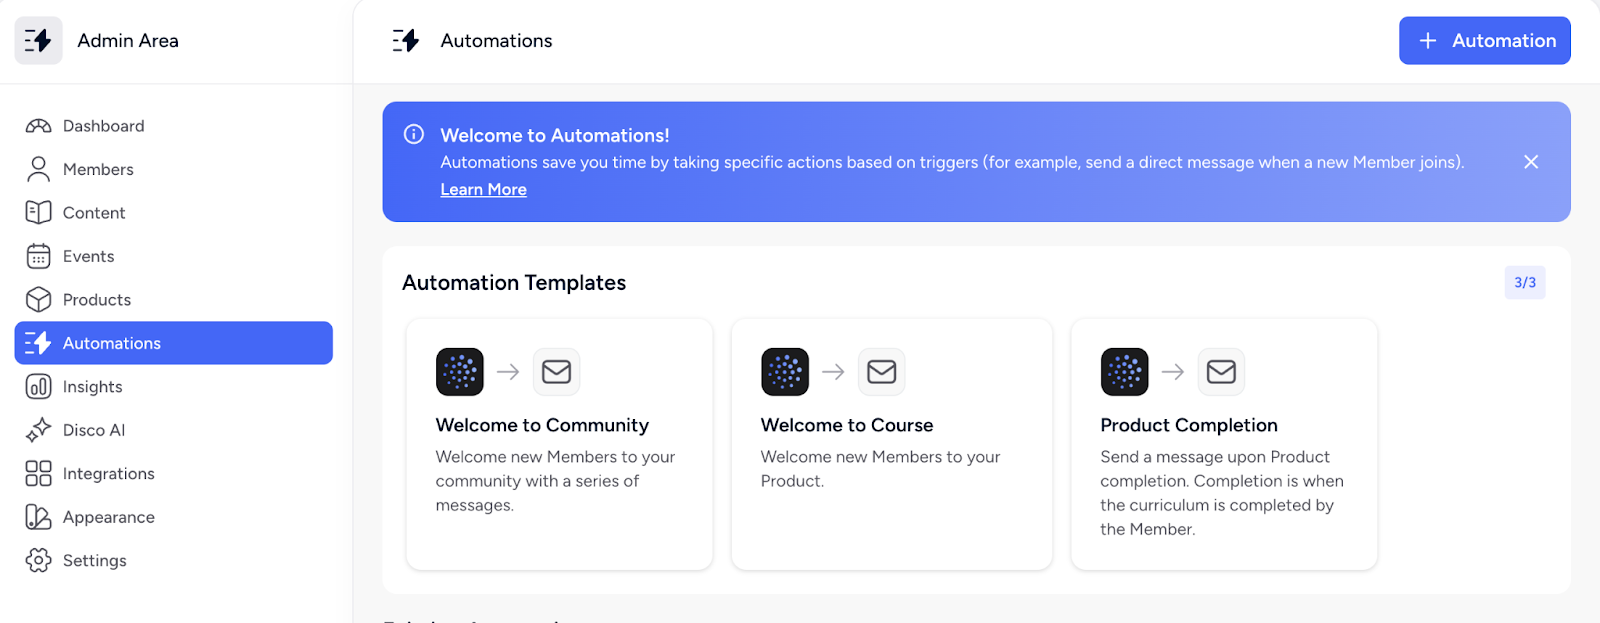This screenshot has height=623, width=1600.
Task: Click the Content book icon
Action: point(38,213)
